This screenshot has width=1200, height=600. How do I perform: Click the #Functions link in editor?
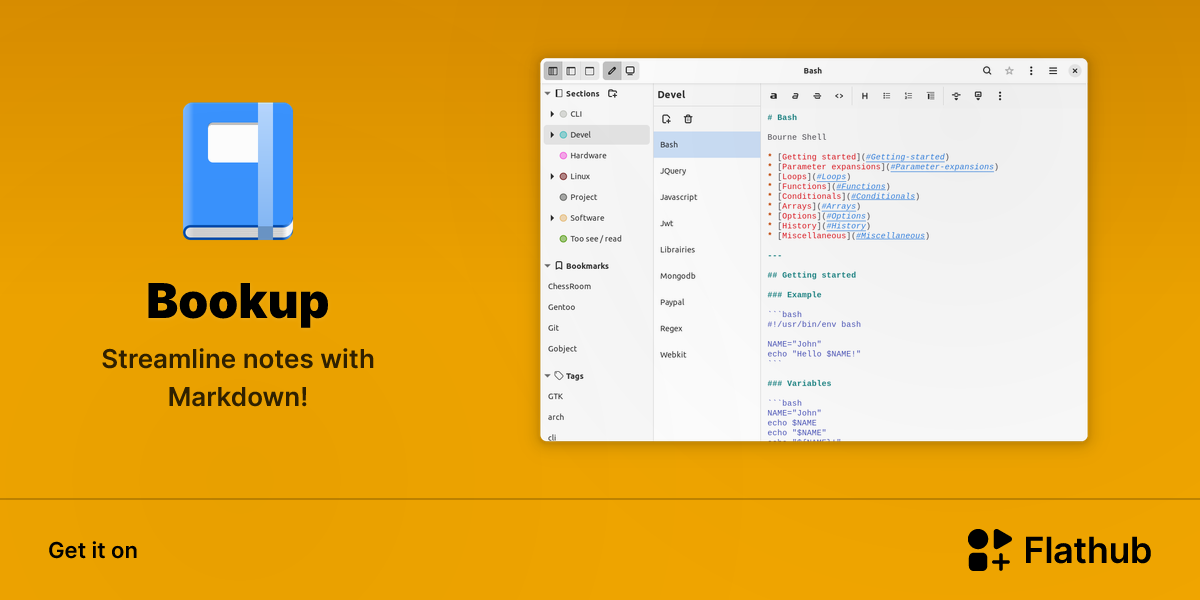tap(860, 187)
